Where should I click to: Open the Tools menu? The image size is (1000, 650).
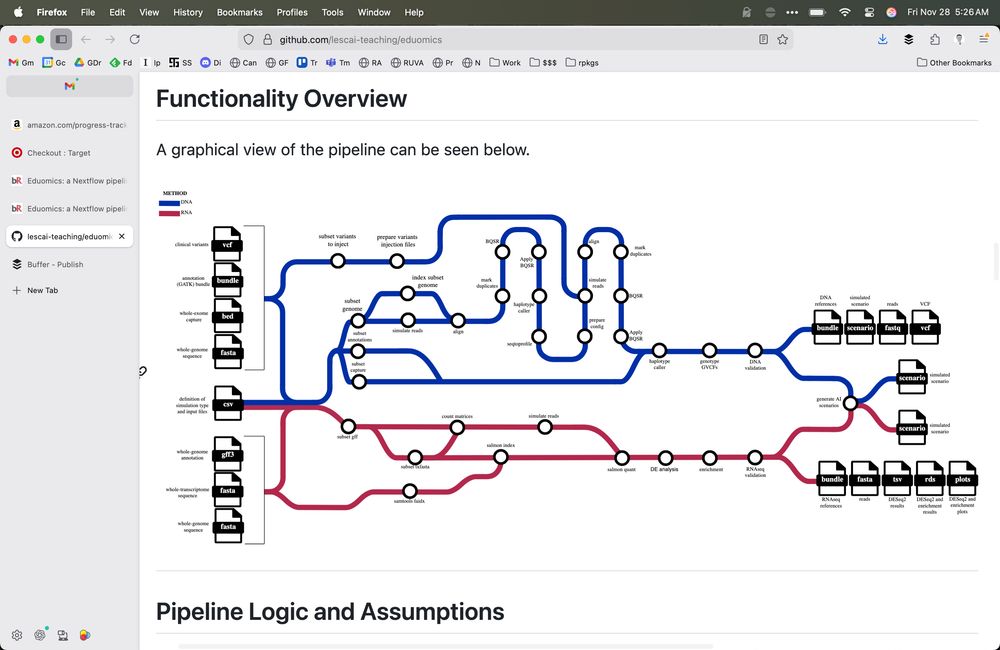click(332, 12)
